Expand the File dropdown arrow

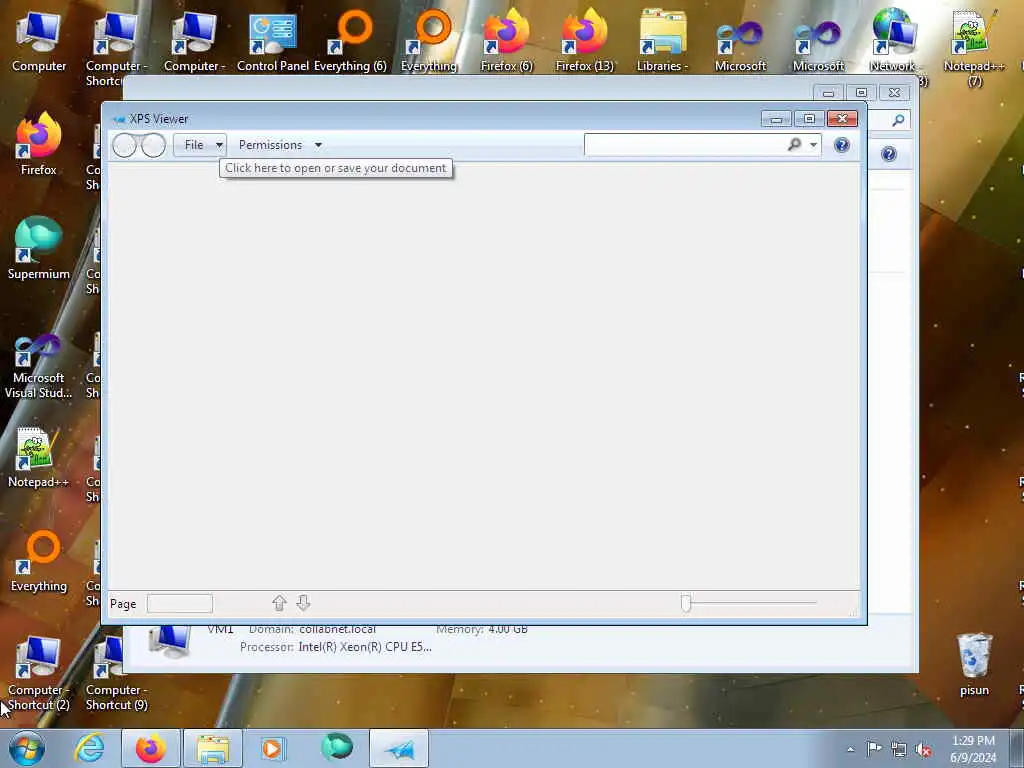tap(219, 145)
